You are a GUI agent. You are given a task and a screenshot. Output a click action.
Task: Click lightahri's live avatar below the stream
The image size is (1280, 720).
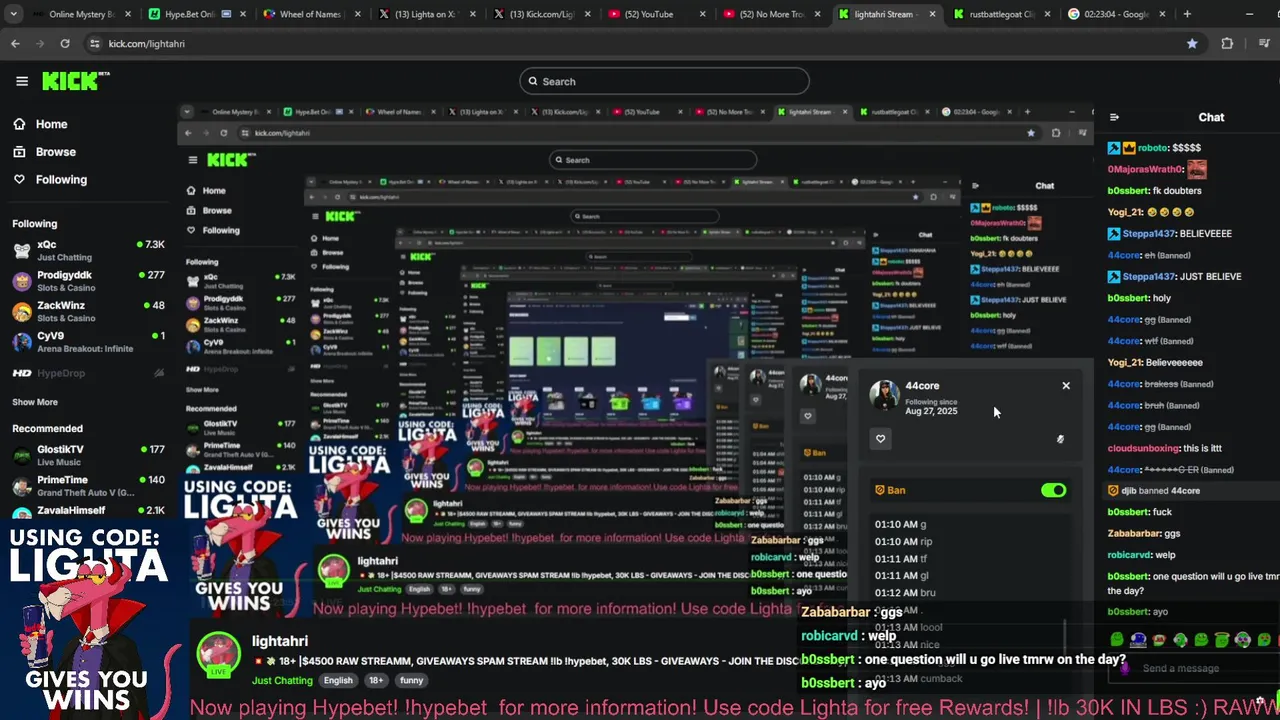[218, 655]
